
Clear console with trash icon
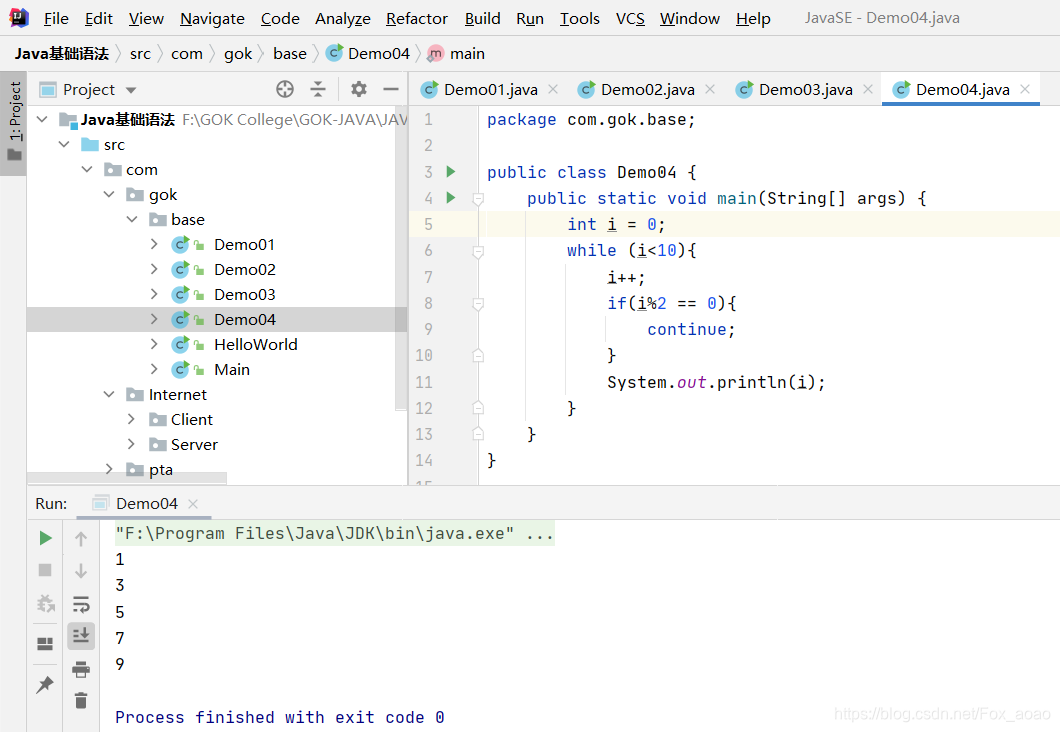(81, 700)
